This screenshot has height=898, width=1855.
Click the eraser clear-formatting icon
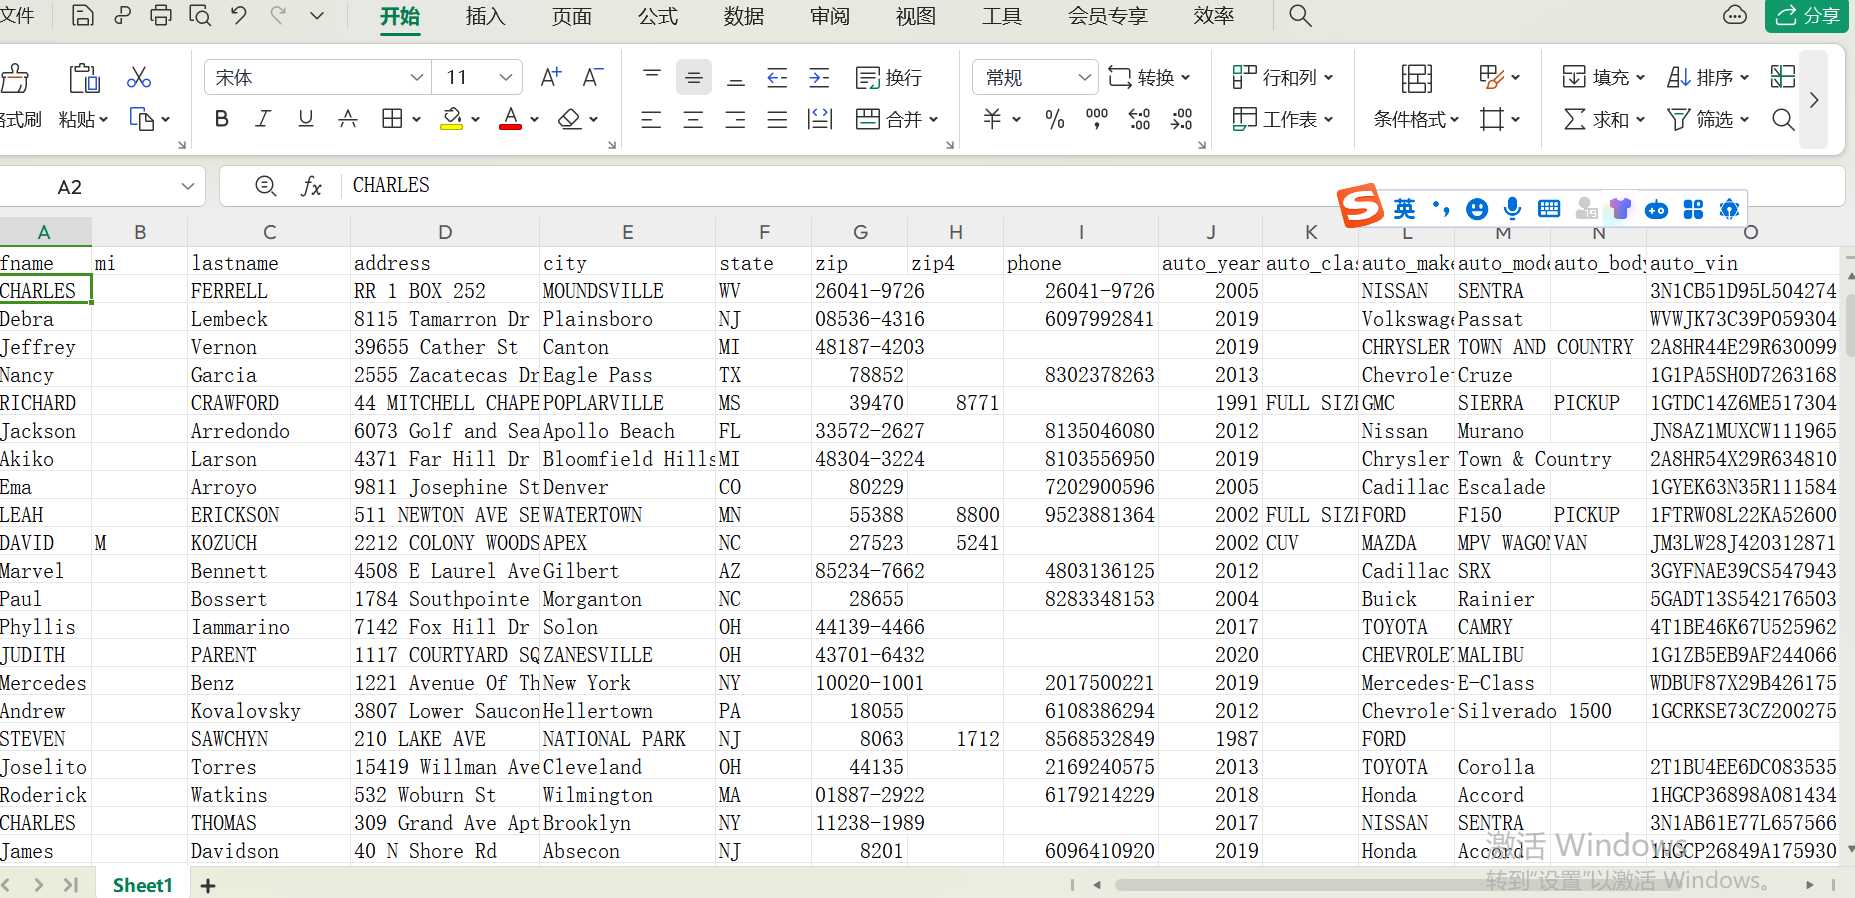click(569, 119)
